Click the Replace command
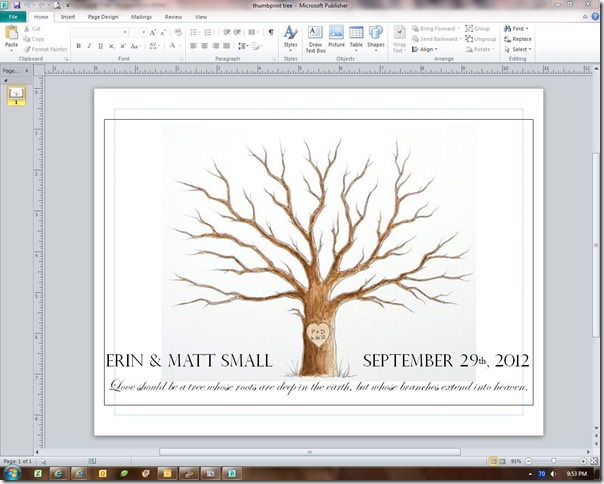This screenshot has width=604, height=484. (518, 39)
